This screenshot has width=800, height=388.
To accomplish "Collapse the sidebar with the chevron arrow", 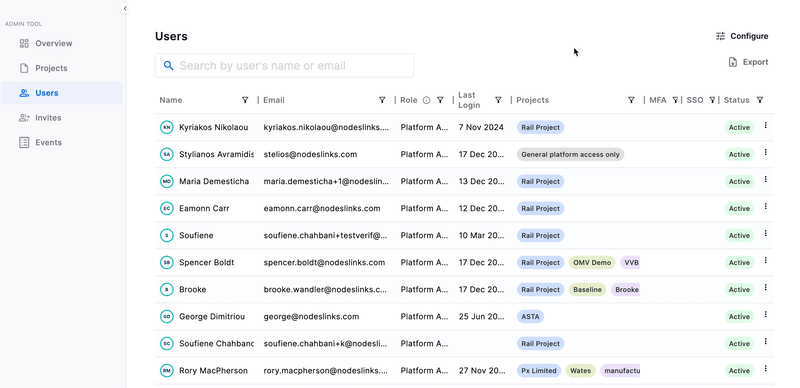I will 125,9.
